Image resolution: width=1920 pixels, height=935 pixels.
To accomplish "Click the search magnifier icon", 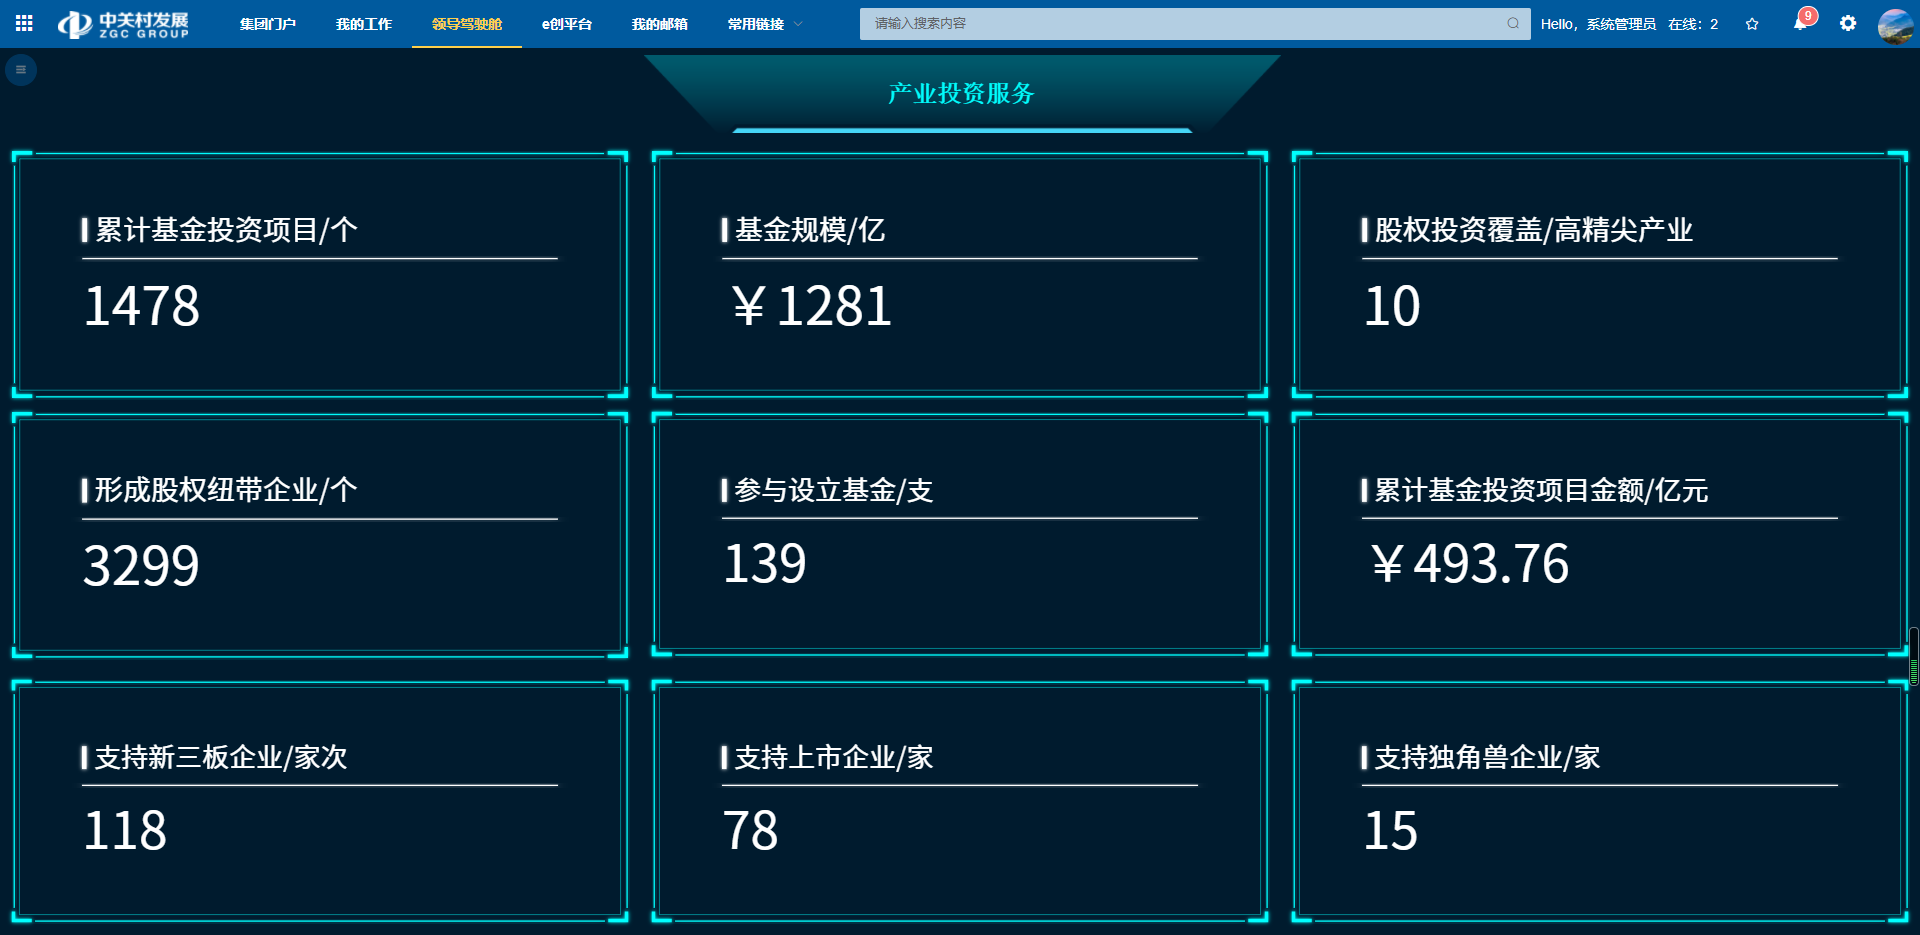I will (1513, 24).
